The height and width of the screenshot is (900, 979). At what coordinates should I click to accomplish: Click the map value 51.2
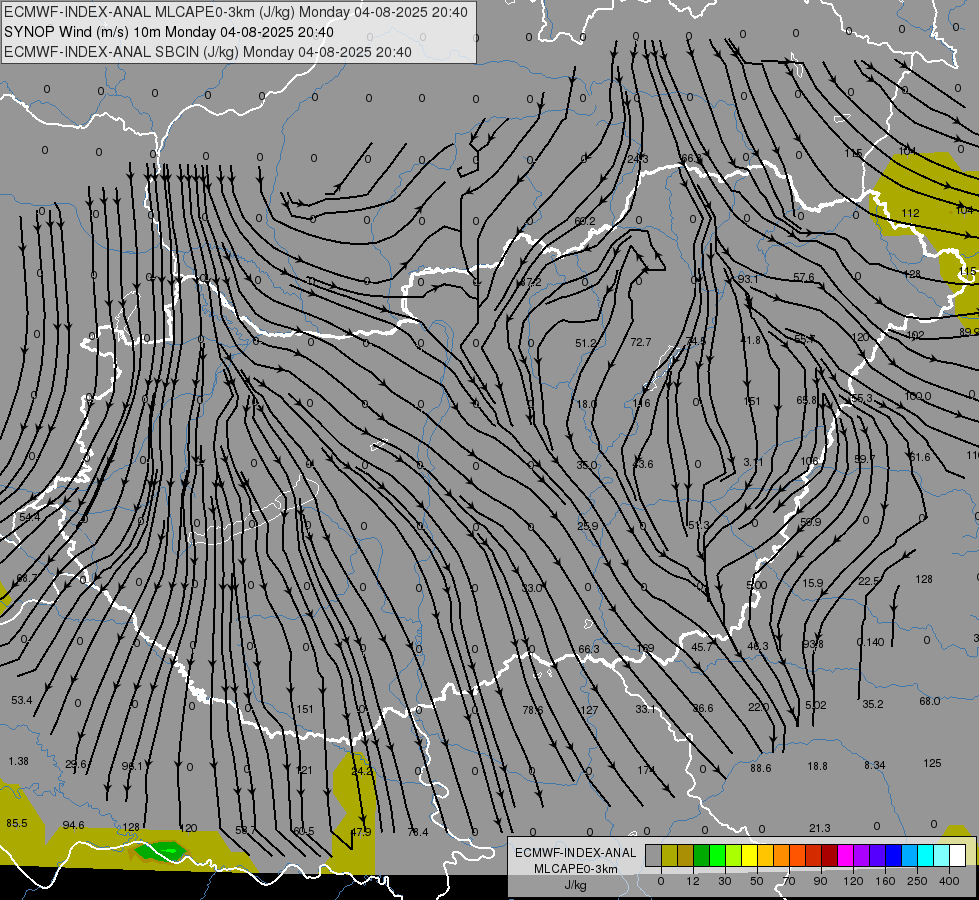pyautogui.click(x=586, y=344)
